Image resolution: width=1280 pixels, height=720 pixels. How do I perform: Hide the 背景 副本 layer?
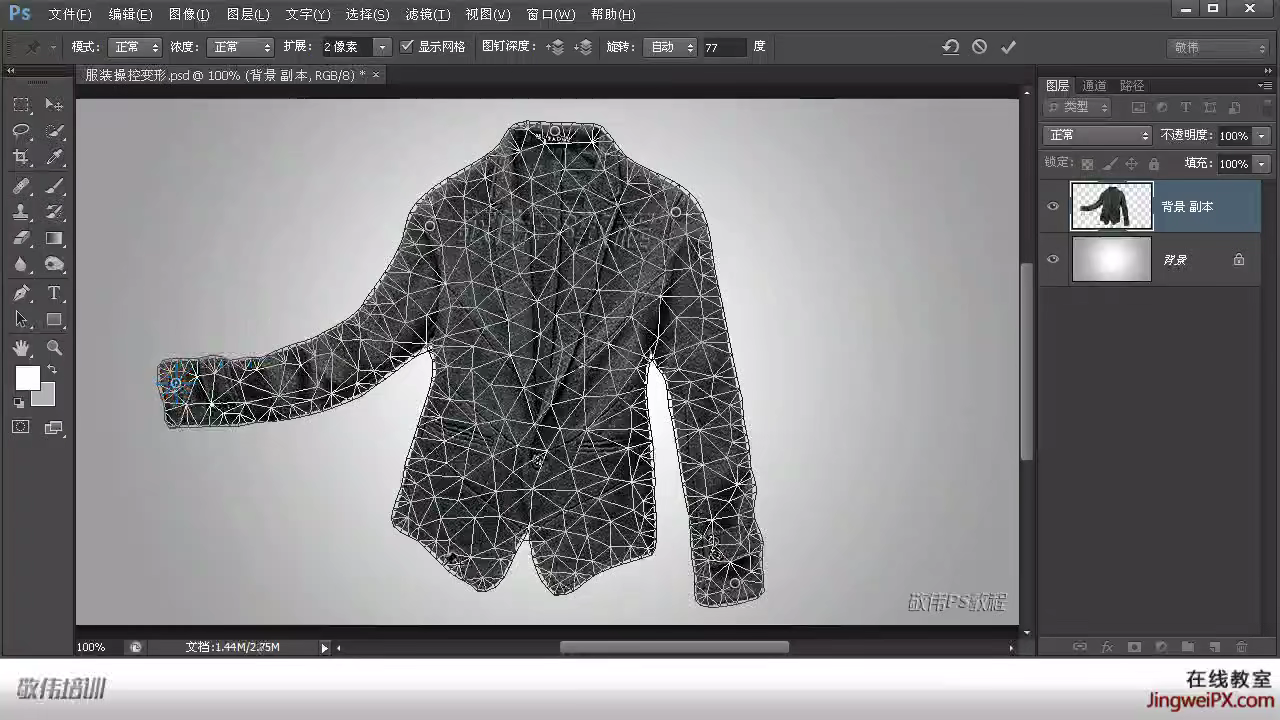1053,206
